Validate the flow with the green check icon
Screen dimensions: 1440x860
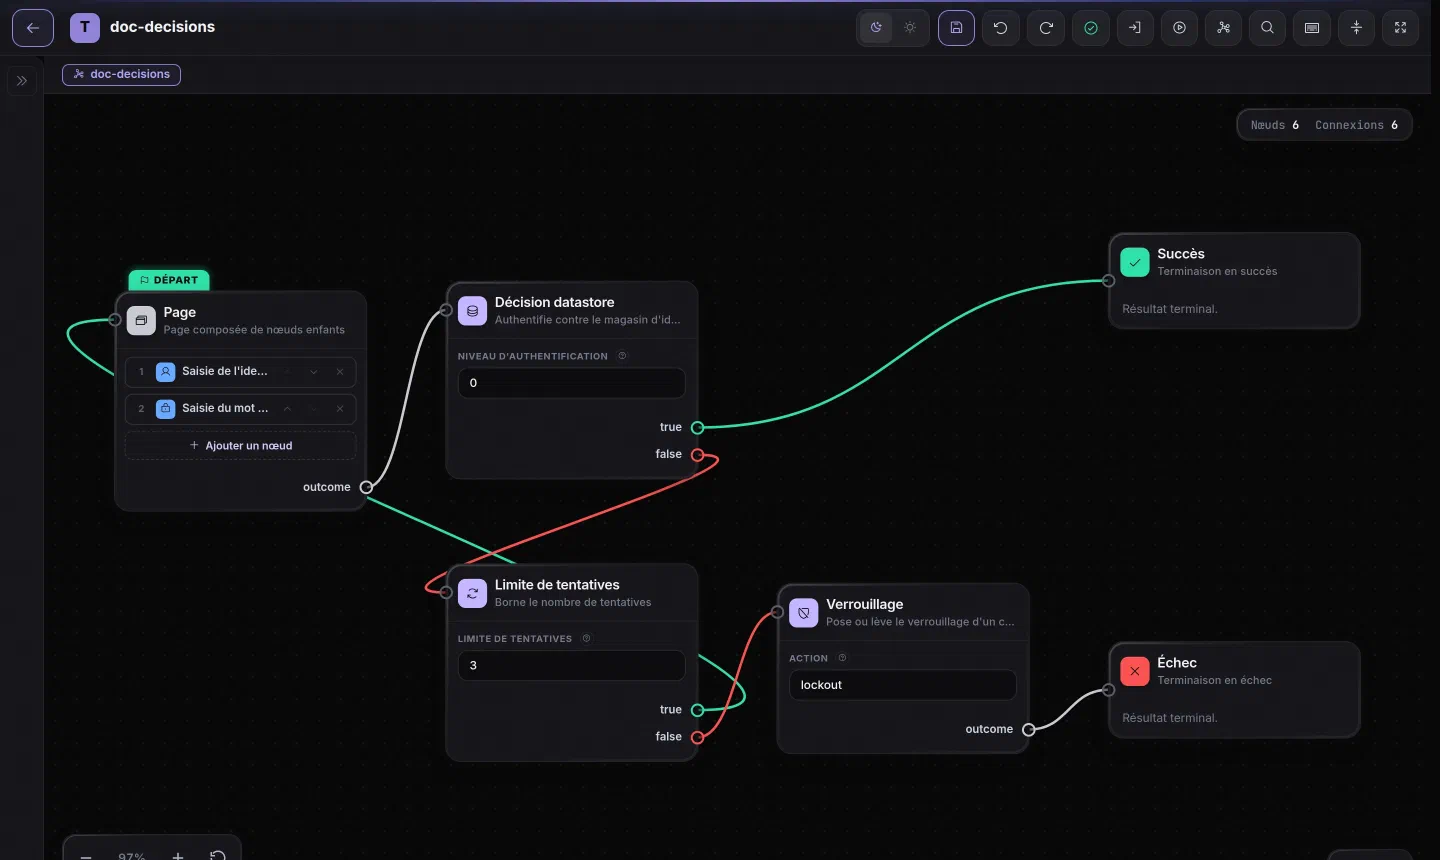(x=1091, y=28)
